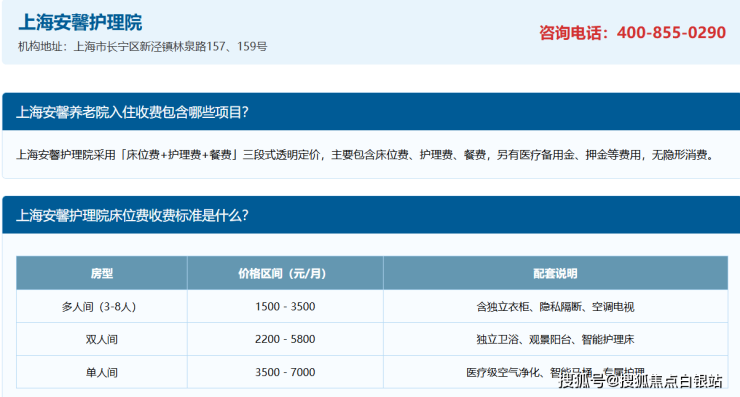740x397 pixels.
Task: Select the 1500 - 3500 price cell
Action: 285,306
